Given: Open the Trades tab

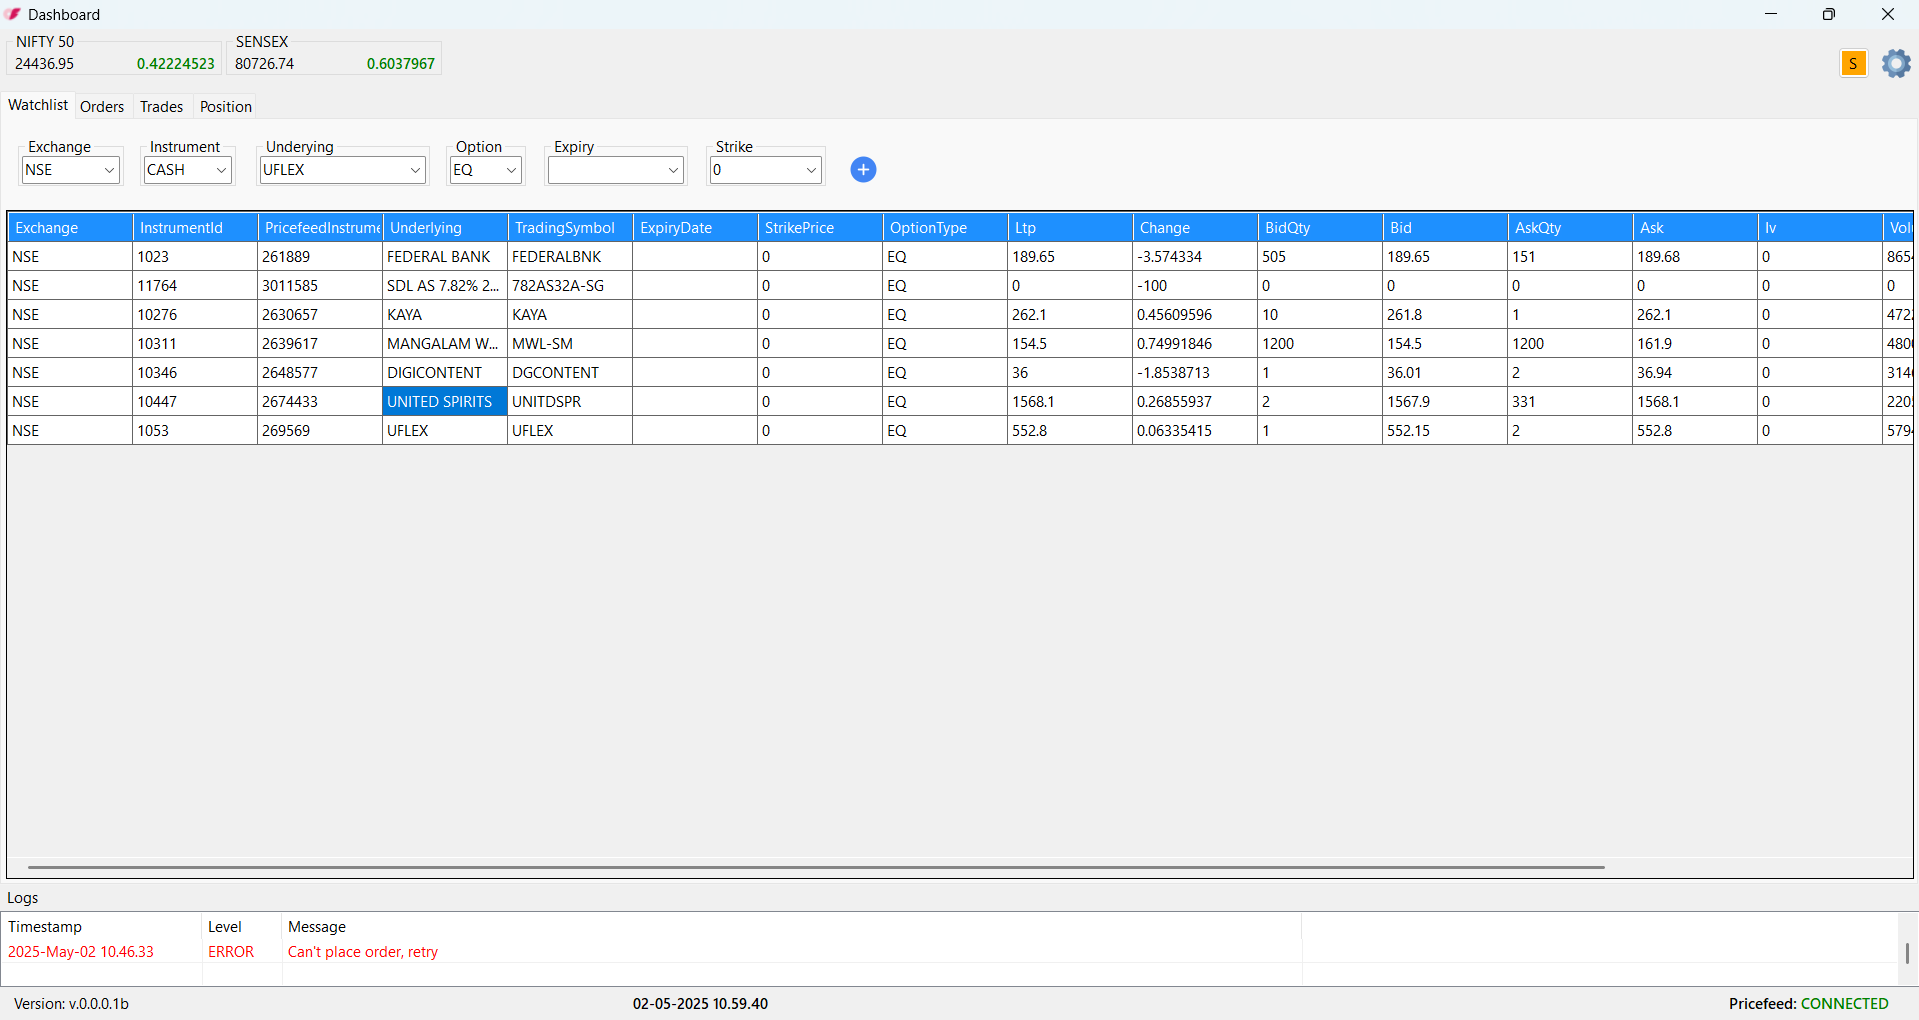Looking at the screenshot, I should point(161,107).
